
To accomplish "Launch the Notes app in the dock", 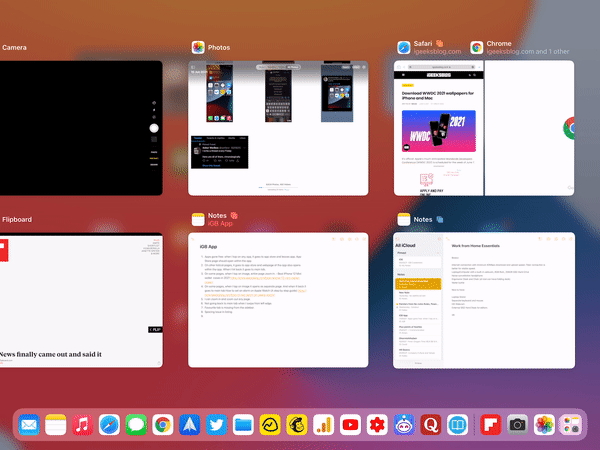I will [x=56, y=425].
